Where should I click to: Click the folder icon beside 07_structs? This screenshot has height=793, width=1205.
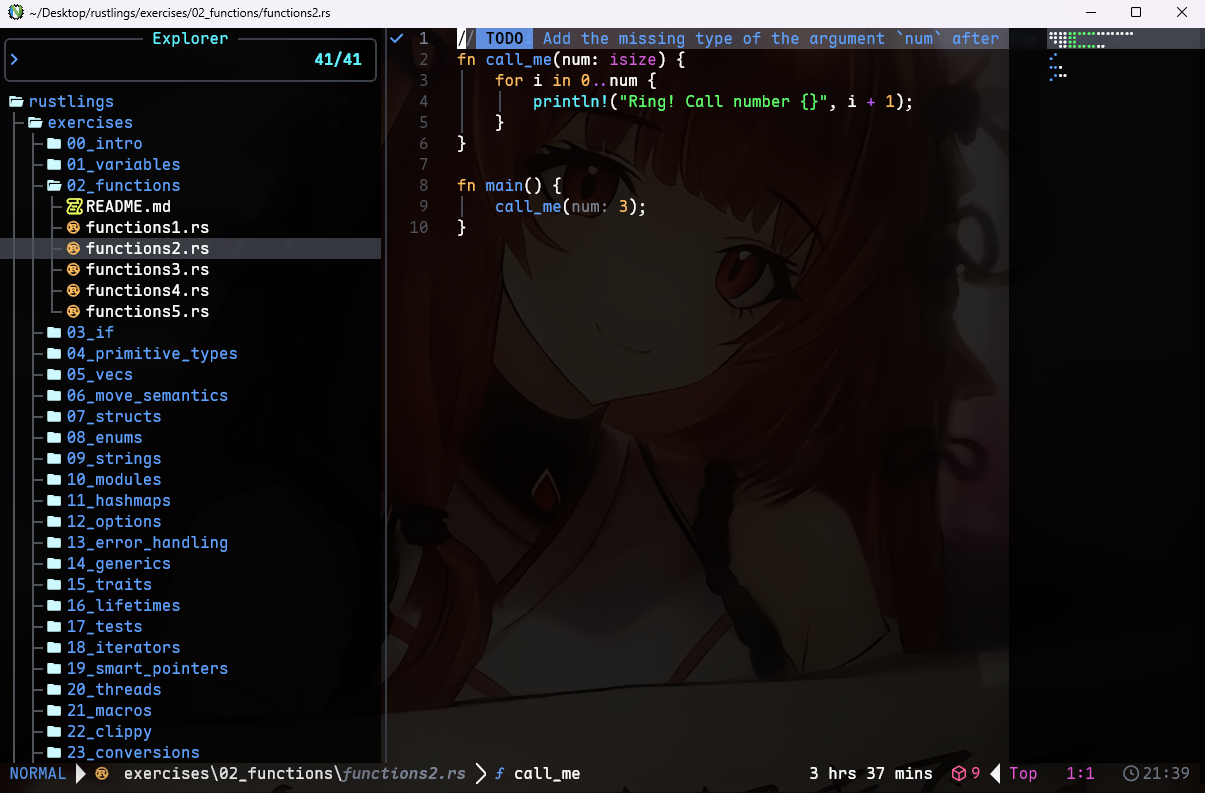[54, 417]
